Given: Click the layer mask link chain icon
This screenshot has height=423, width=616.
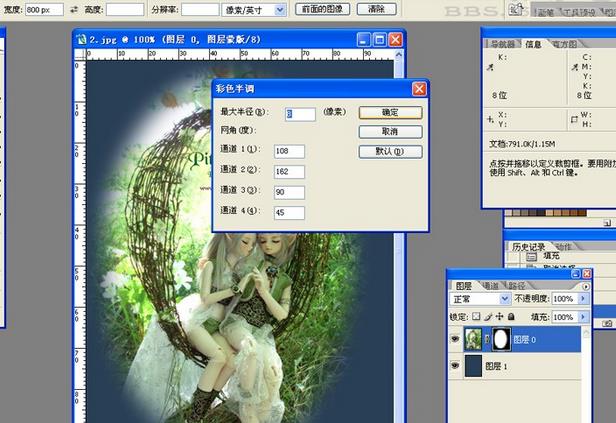Looking at the screenshot, I should point(487,339).
